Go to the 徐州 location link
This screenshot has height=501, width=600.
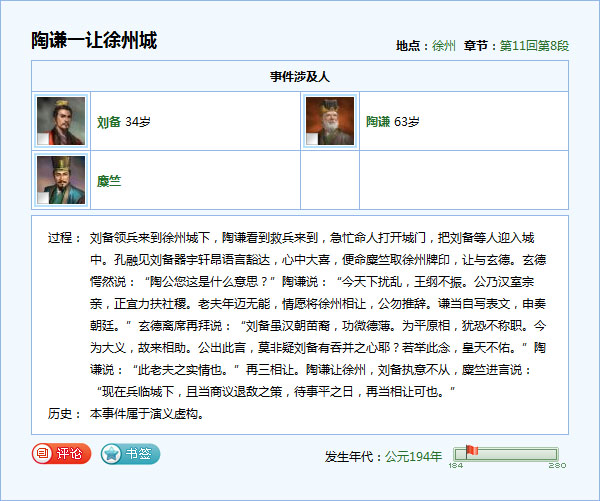pyautogui.click(x=444, y=46)
